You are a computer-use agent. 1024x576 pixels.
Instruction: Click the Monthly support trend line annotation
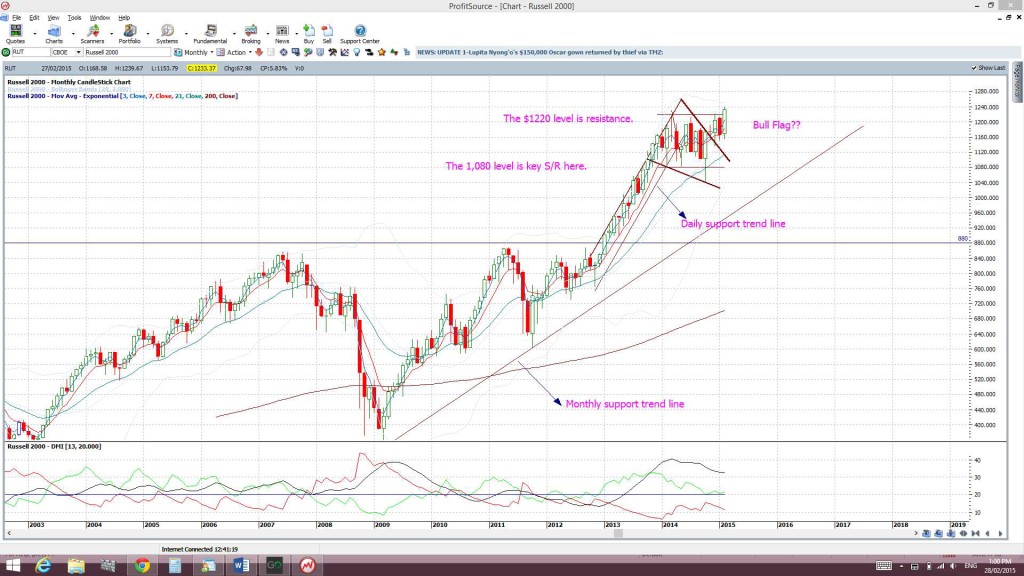click(x=625, y=404)
